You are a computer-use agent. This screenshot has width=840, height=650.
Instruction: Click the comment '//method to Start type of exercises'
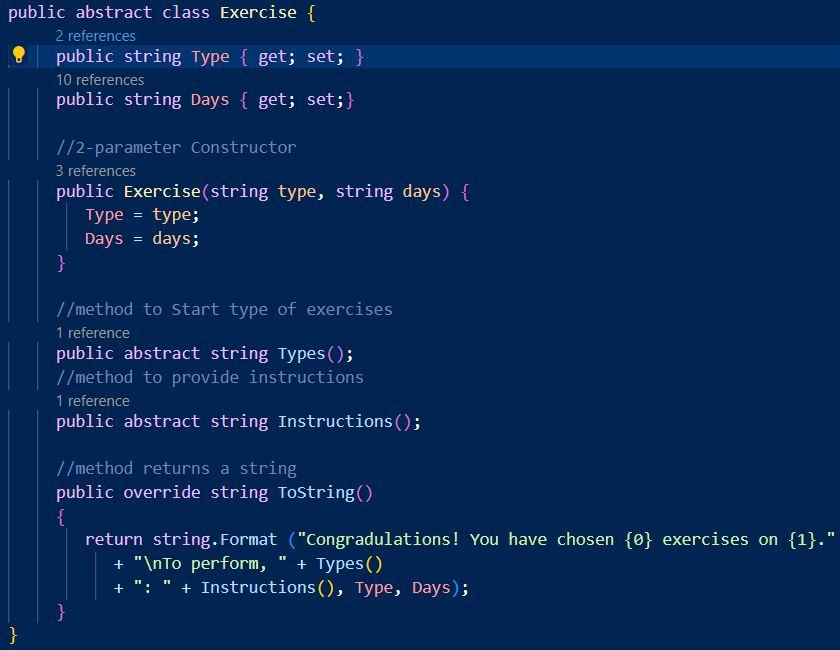click(224, 309)
